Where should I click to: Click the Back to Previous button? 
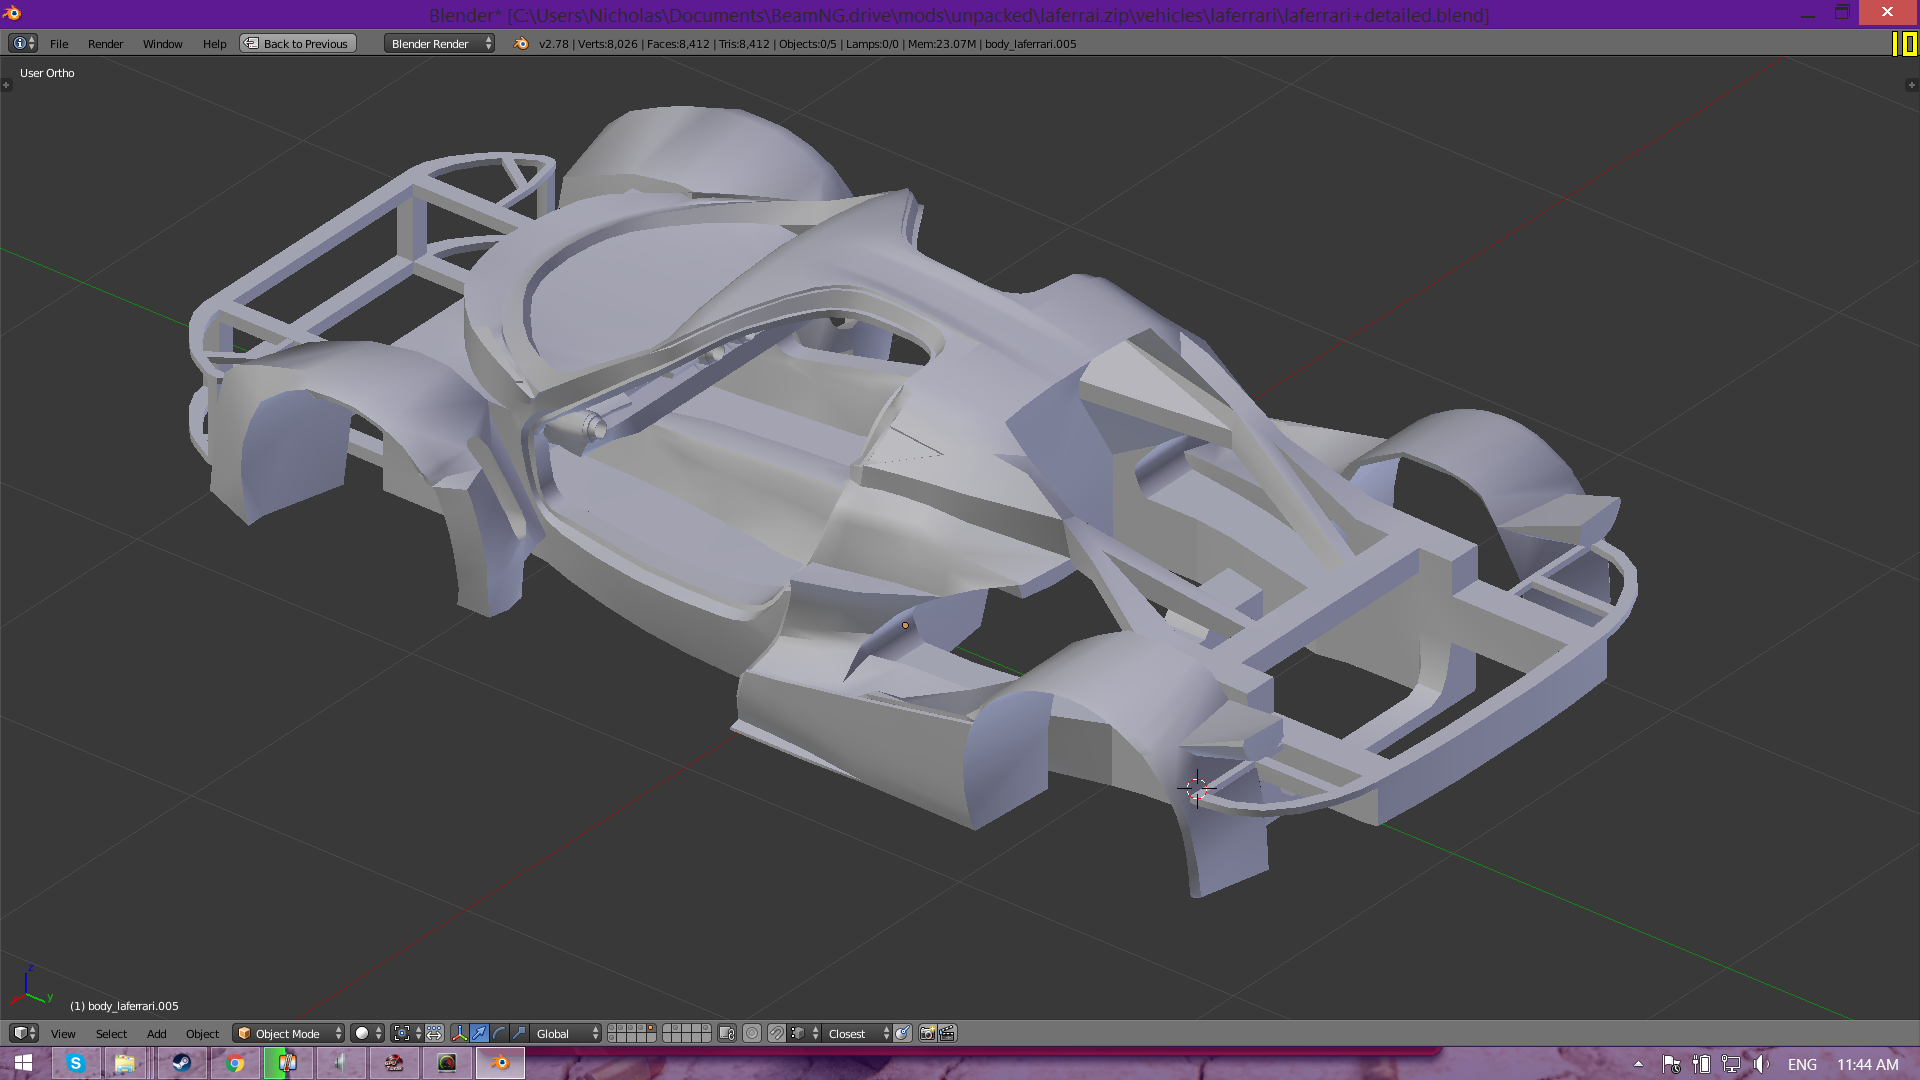pyautogui.click(x=298, y=44)
